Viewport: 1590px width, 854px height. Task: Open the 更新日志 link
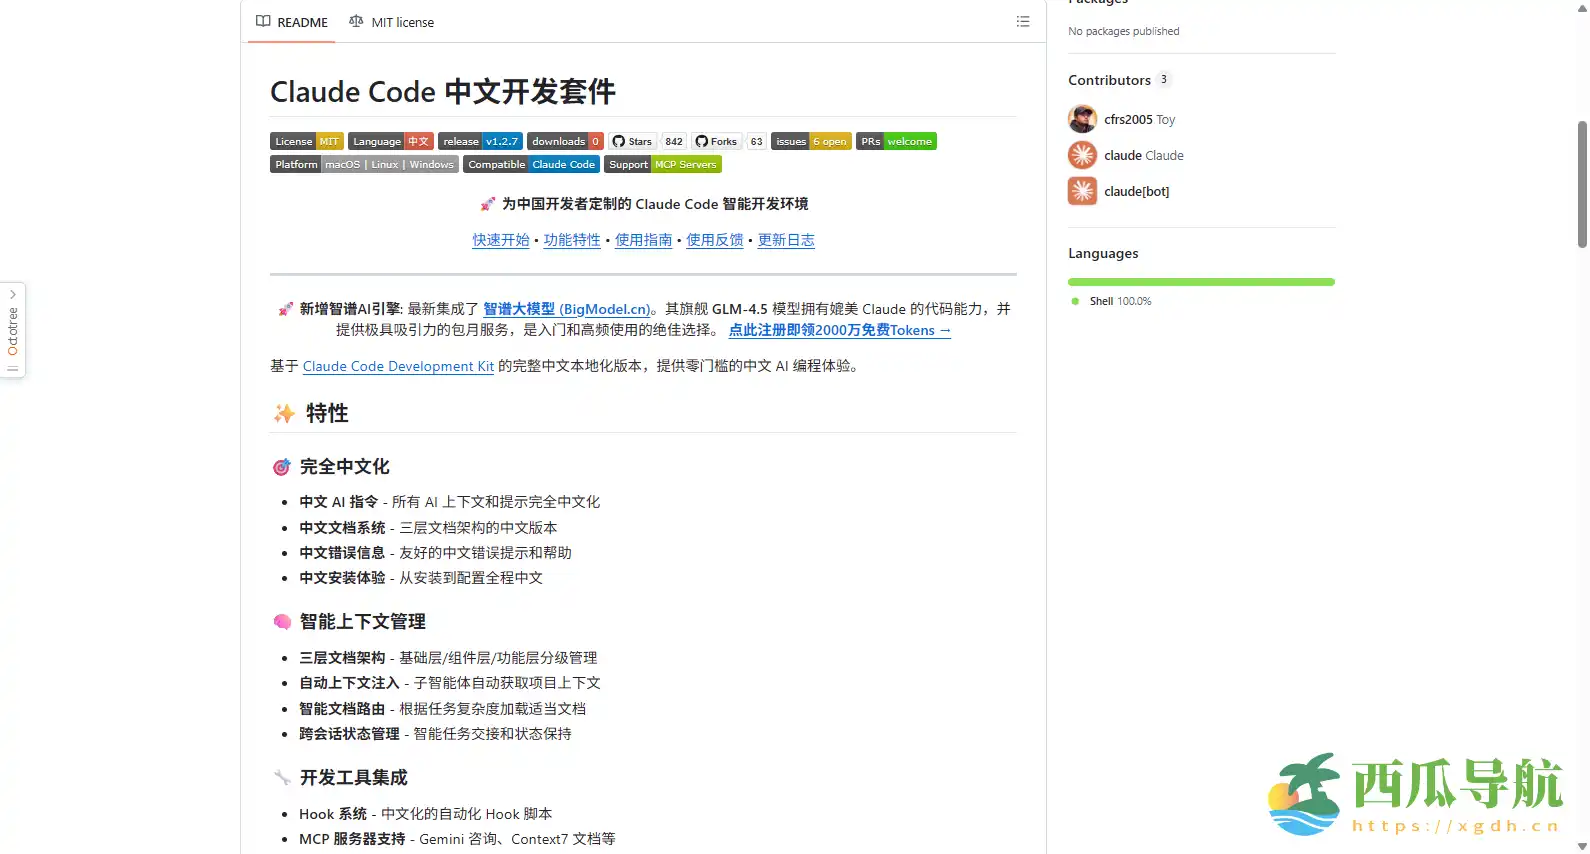click(x=785, y=240)
